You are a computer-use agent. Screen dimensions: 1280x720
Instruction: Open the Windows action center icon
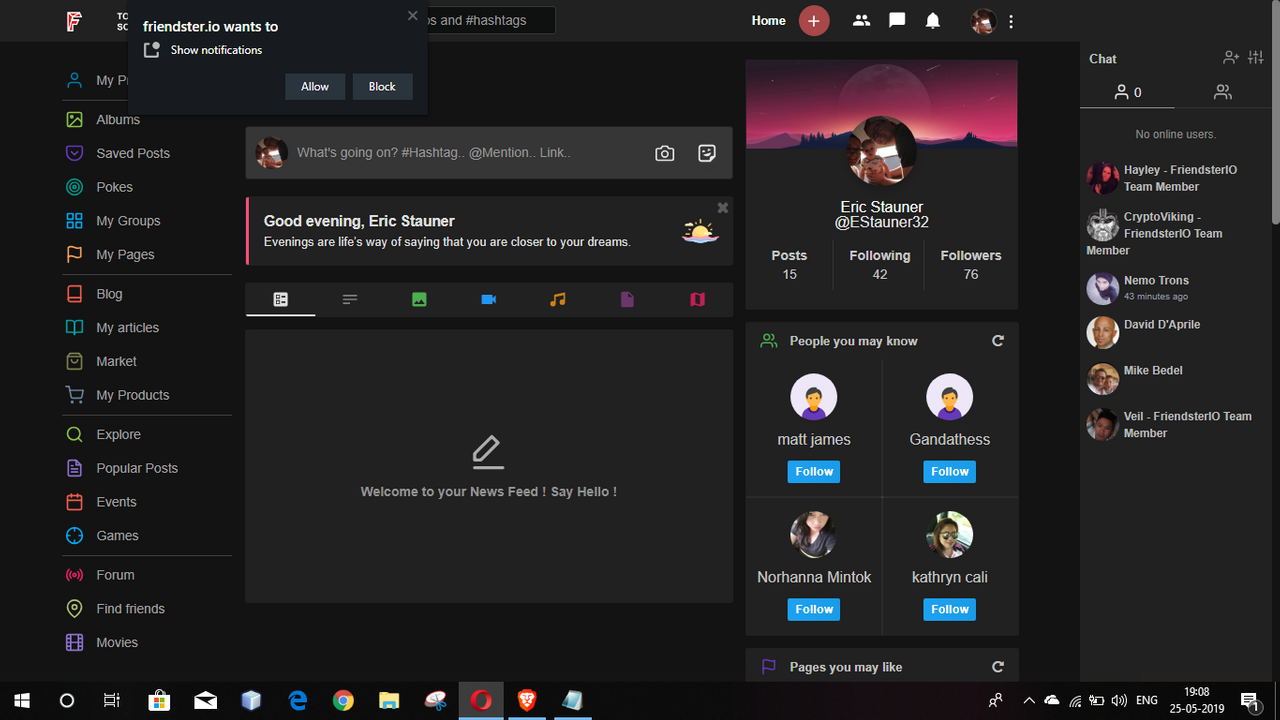(x=1250, y=700)
